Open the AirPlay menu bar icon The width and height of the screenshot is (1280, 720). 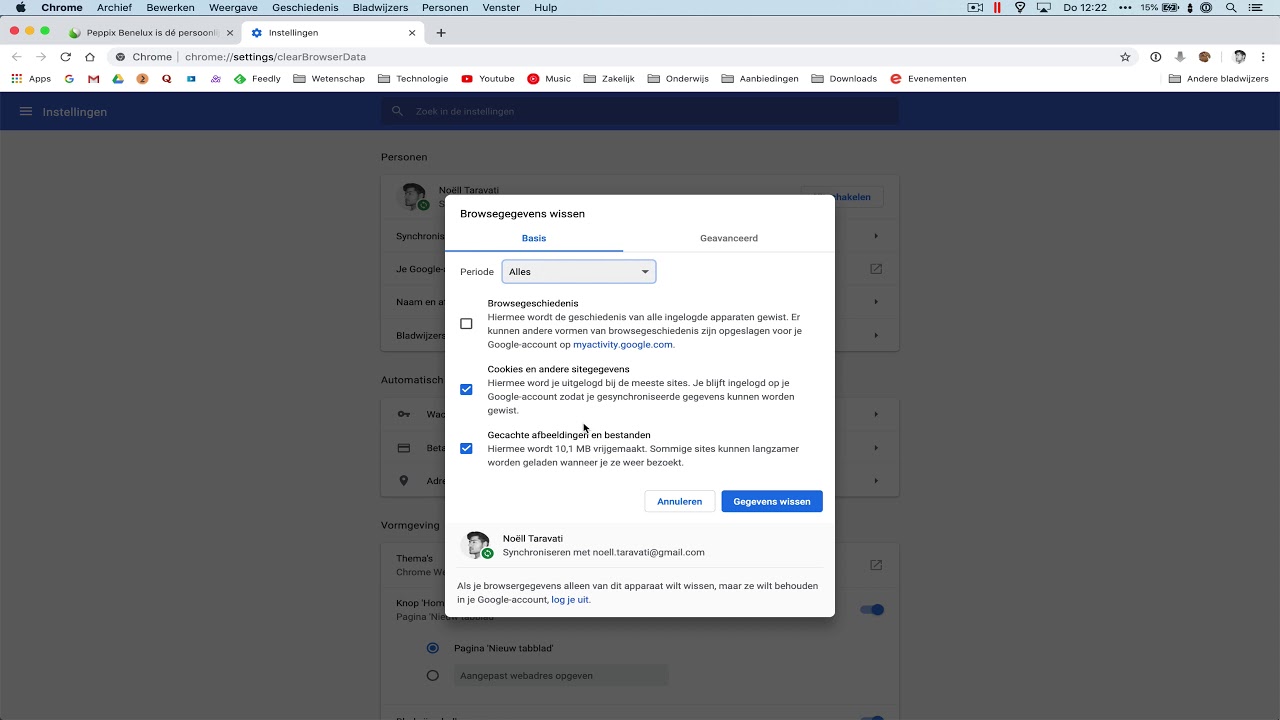click(1044, 7)
